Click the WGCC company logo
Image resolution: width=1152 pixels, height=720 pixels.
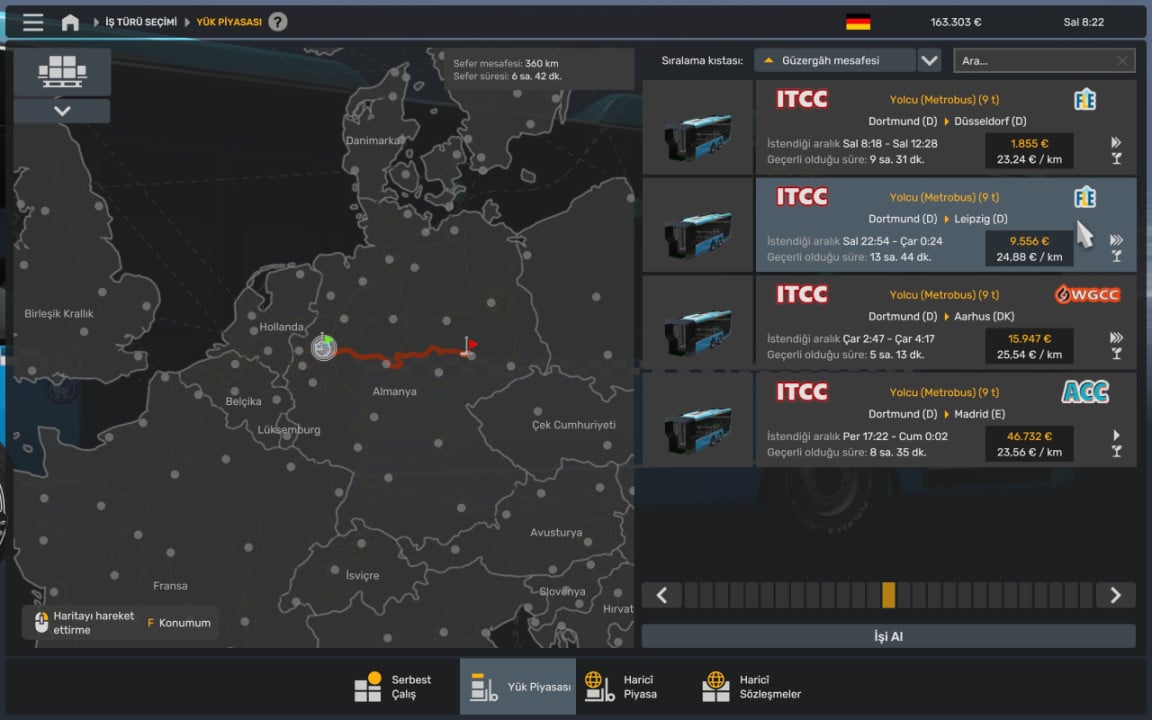[1087, 295]
